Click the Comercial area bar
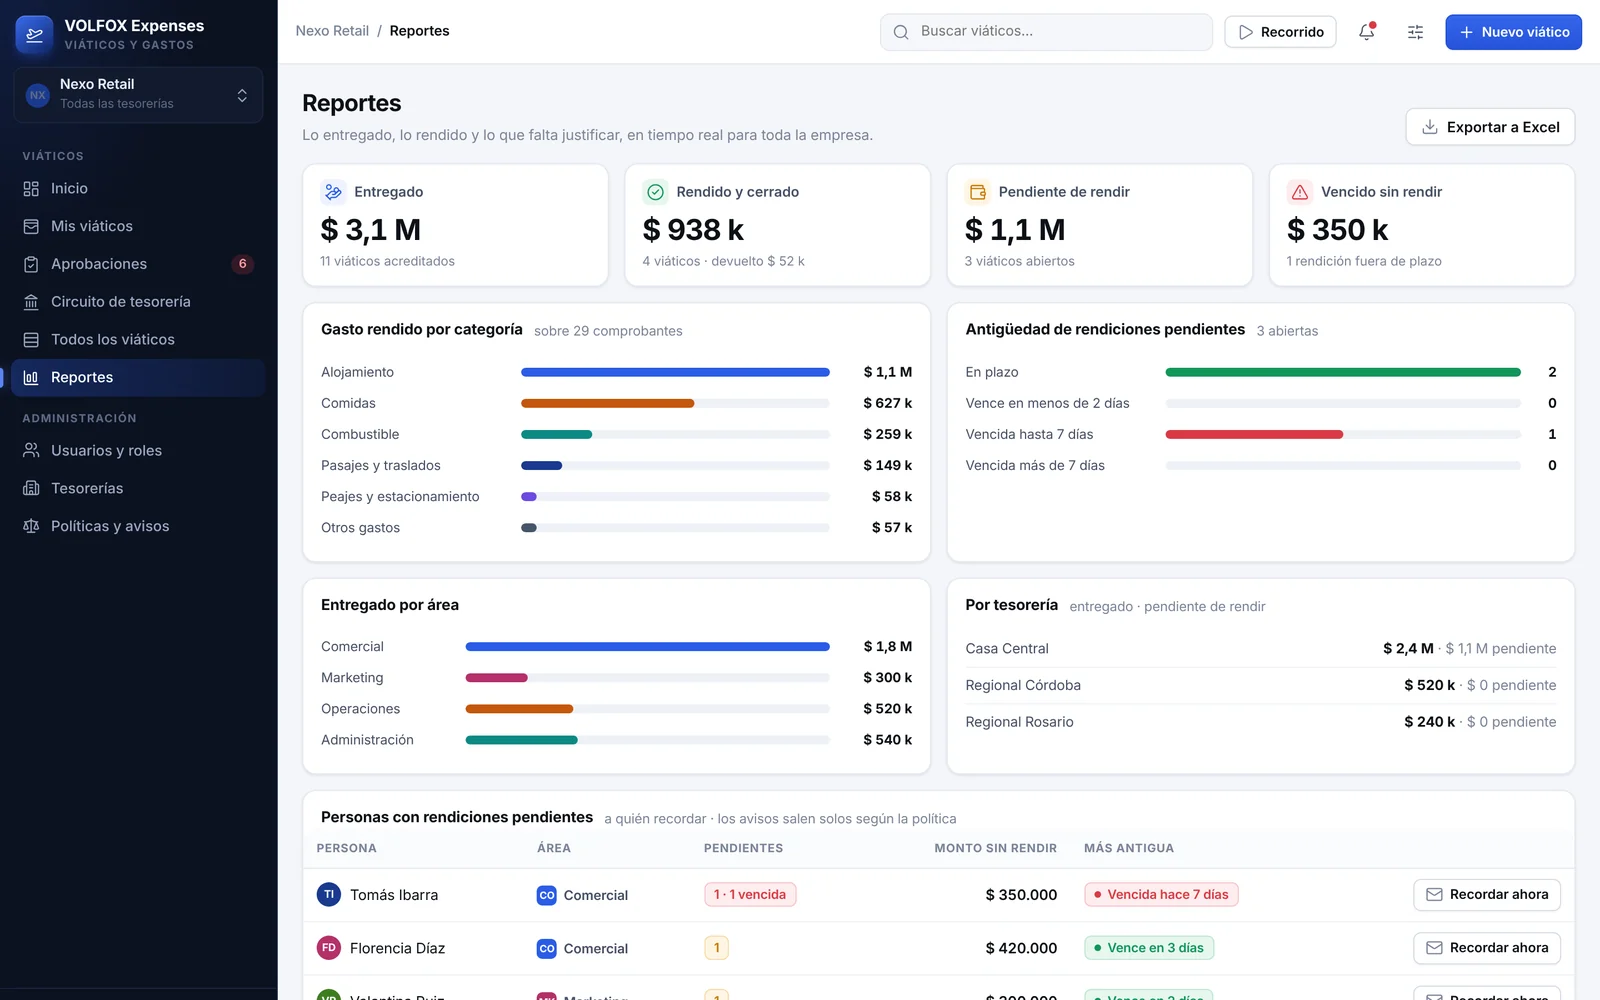This screenshot has height=1000, width=1600. (647, 647)
